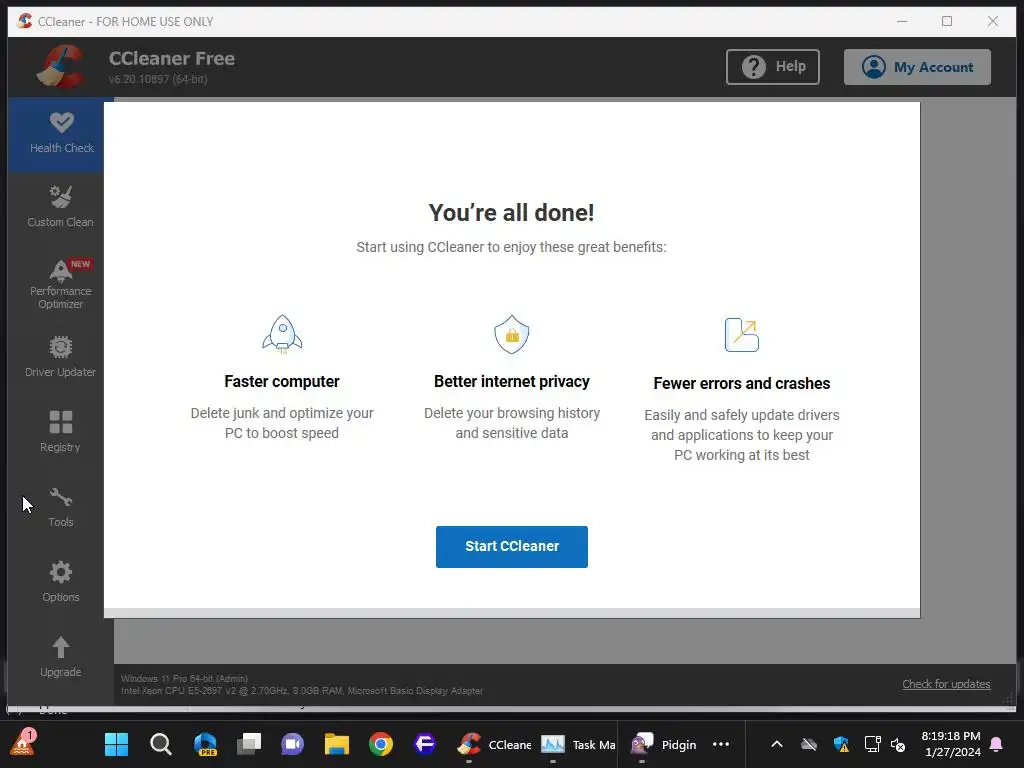Open the clock and date flyout
Screen dimensions: 1024x768
coord(952,744)
